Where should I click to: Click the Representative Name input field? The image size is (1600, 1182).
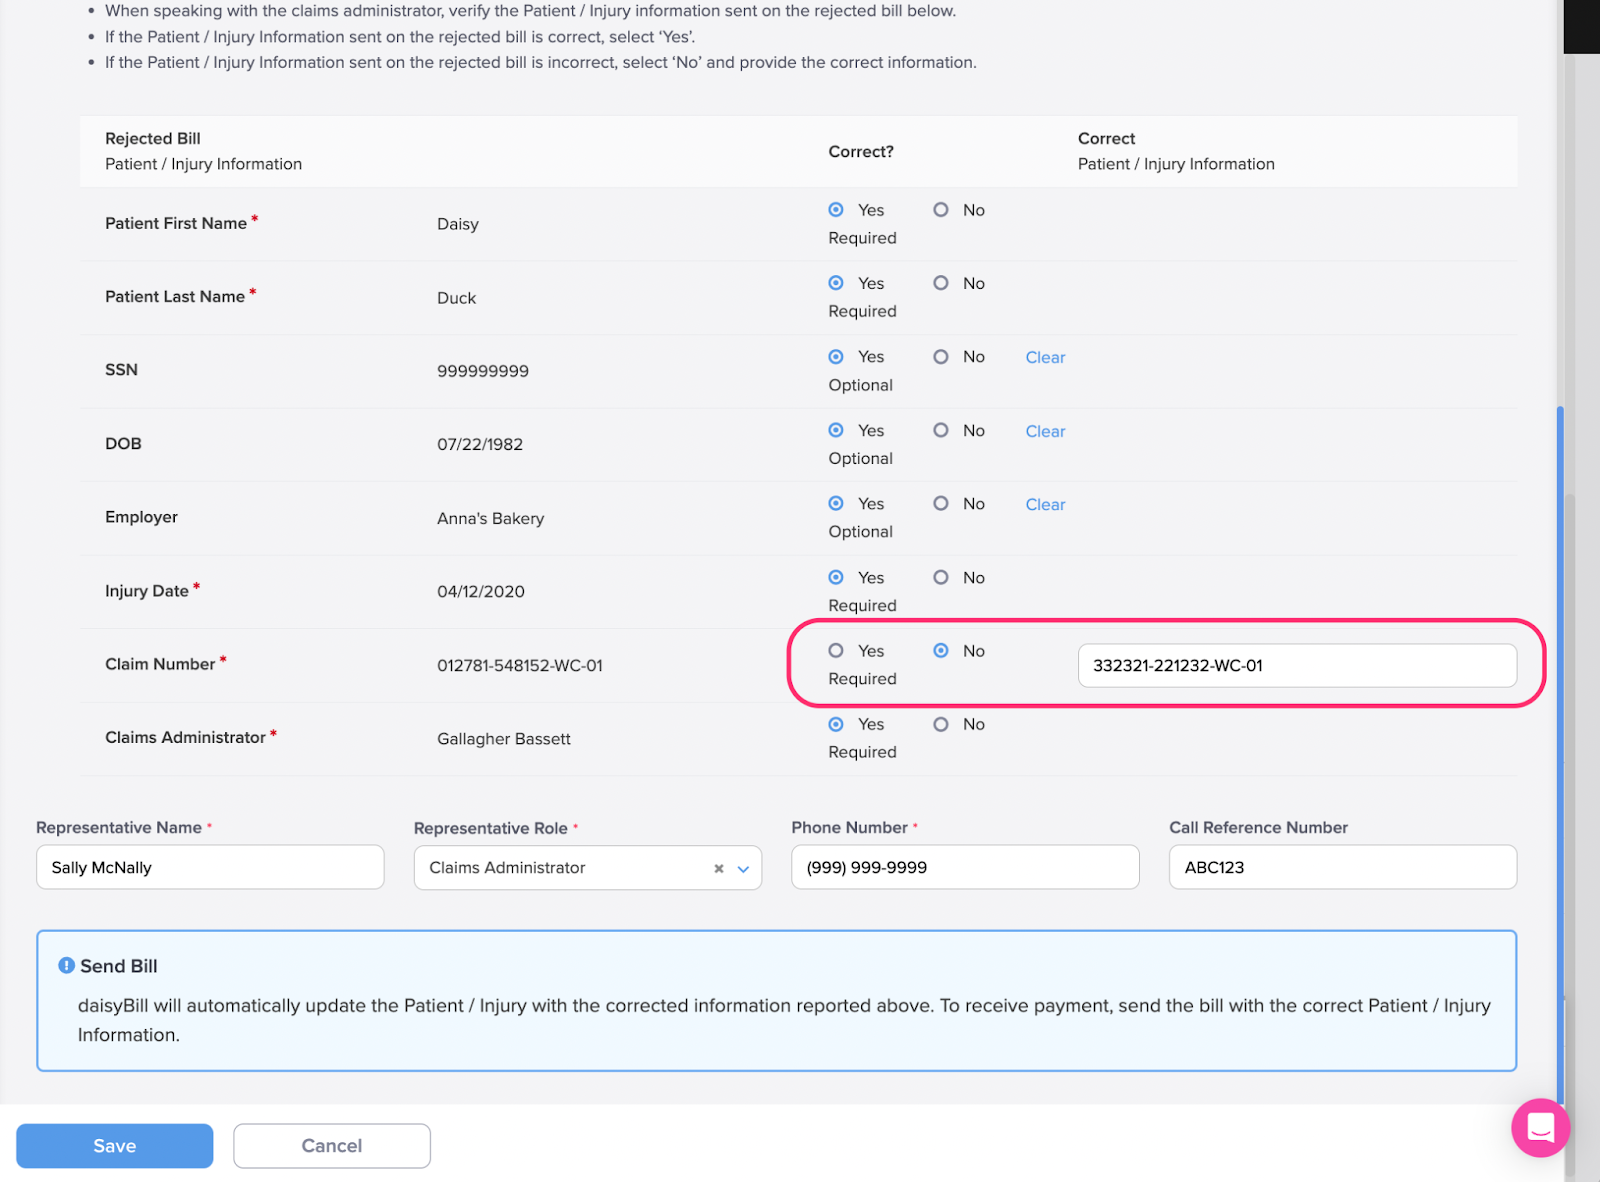[x=210, y=868]
